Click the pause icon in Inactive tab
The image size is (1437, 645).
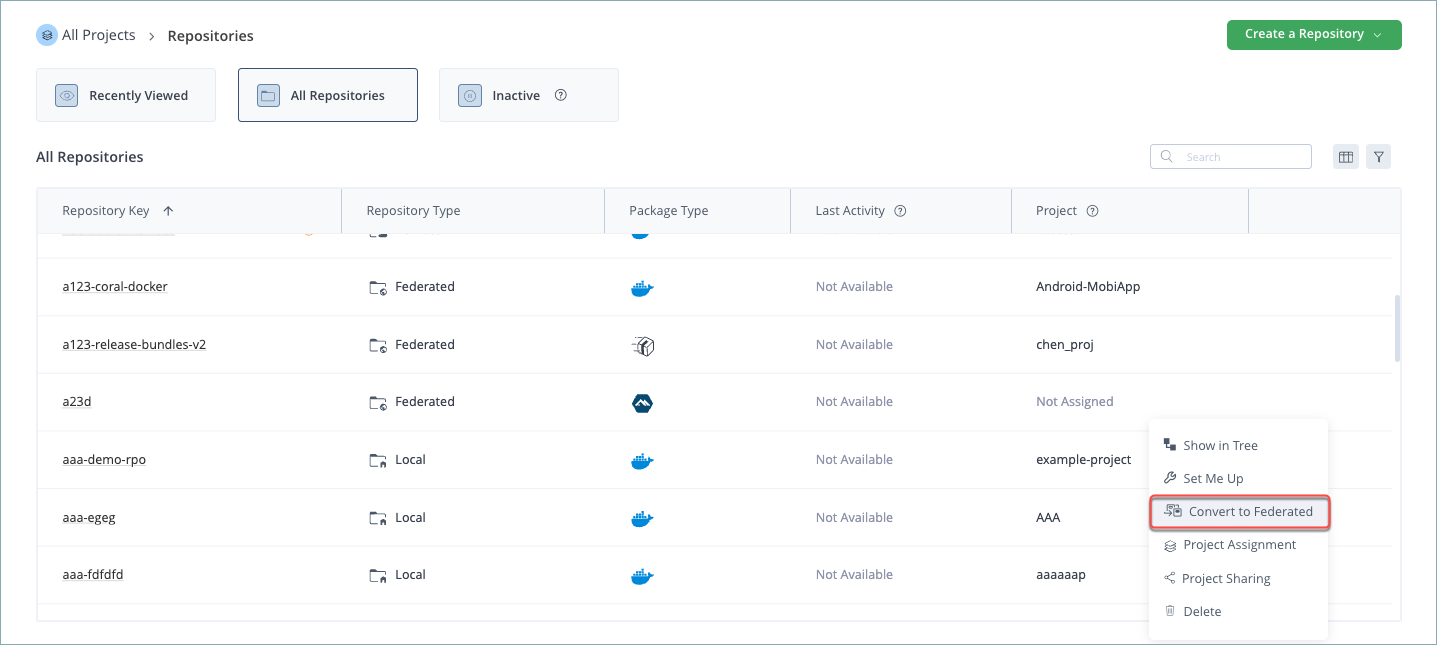(x=469, y=96)
